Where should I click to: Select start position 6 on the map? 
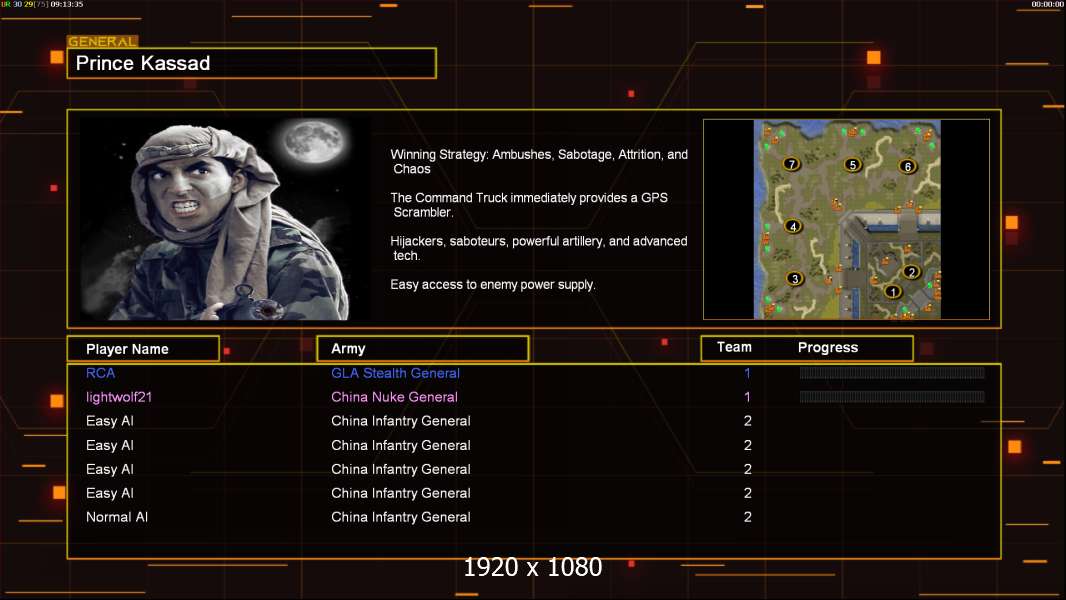click(908, 166)
